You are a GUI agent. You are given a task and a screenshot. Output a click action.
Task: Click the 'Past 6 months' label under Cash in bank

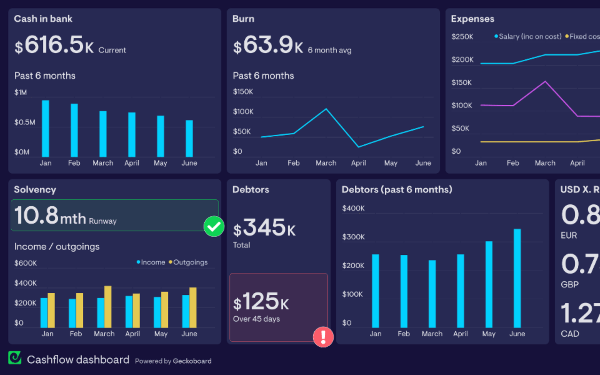point(45,76)
